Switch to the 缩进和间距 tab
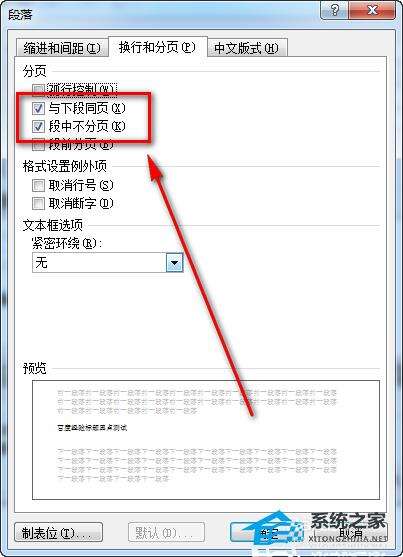The image size is (403, 557). click(62, 48)
